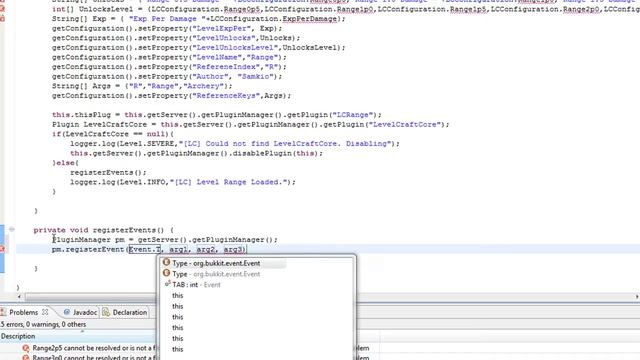Viewport: 640px width, 360px height.
Task: Click the "ReferenceIndex" setProperty line
Action: [169, 67]
